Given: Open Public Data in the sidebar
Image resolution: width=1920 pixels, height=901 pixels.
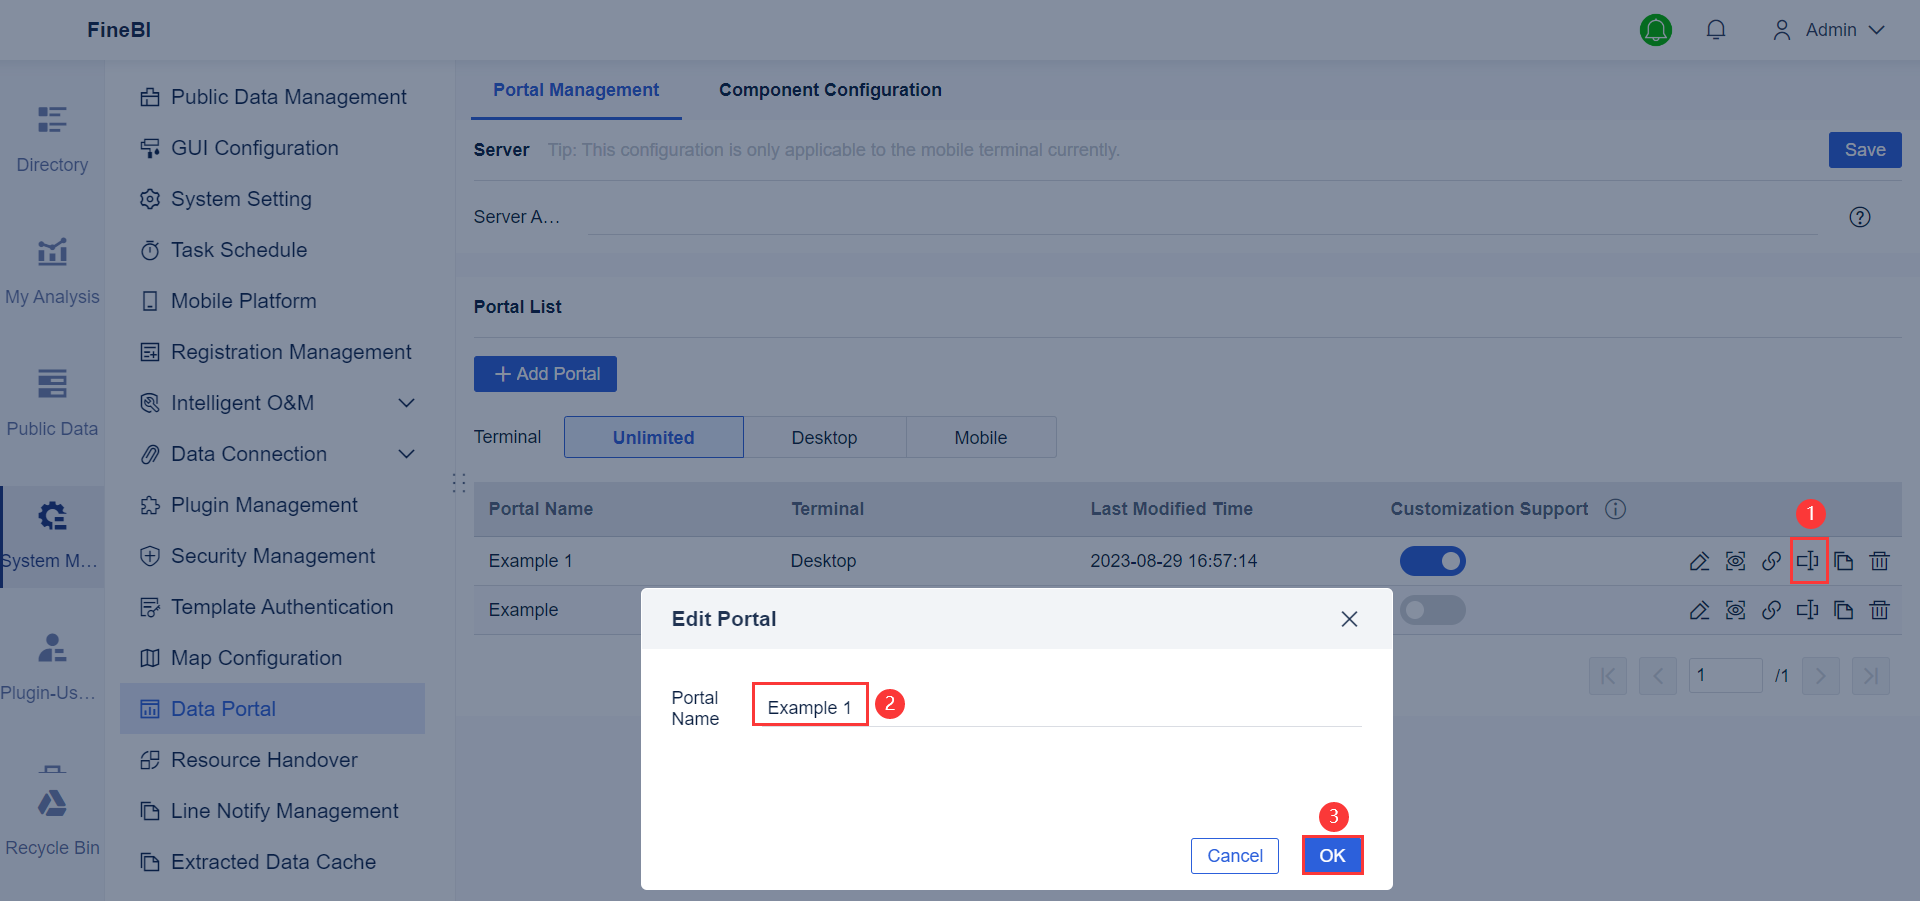Looking at the screenshot, I should point(52,404).
